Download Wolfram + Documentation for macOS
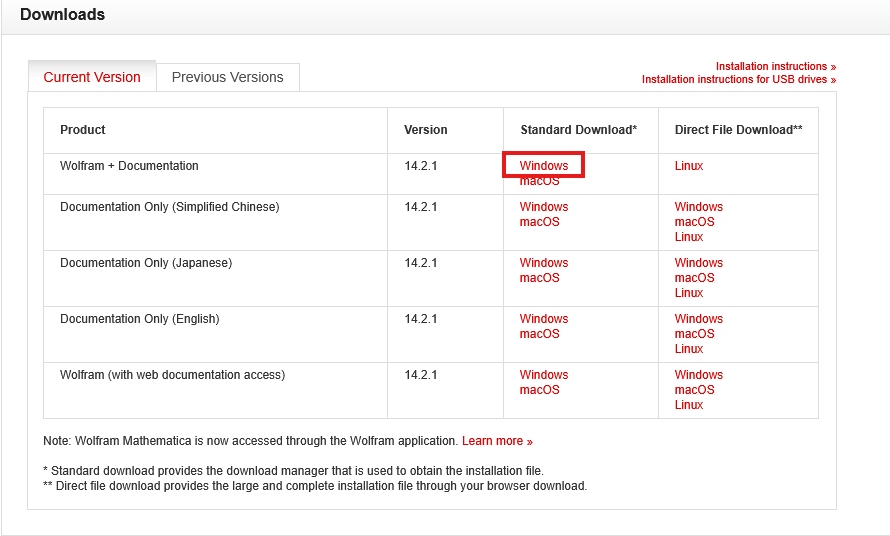Image resolution: width=890 pixels, height=536 pixels. [539, 181]
